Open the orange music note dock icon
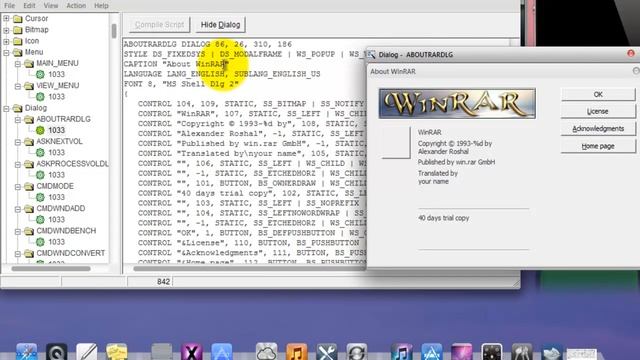Screen dimensions: 640x360 297,352
